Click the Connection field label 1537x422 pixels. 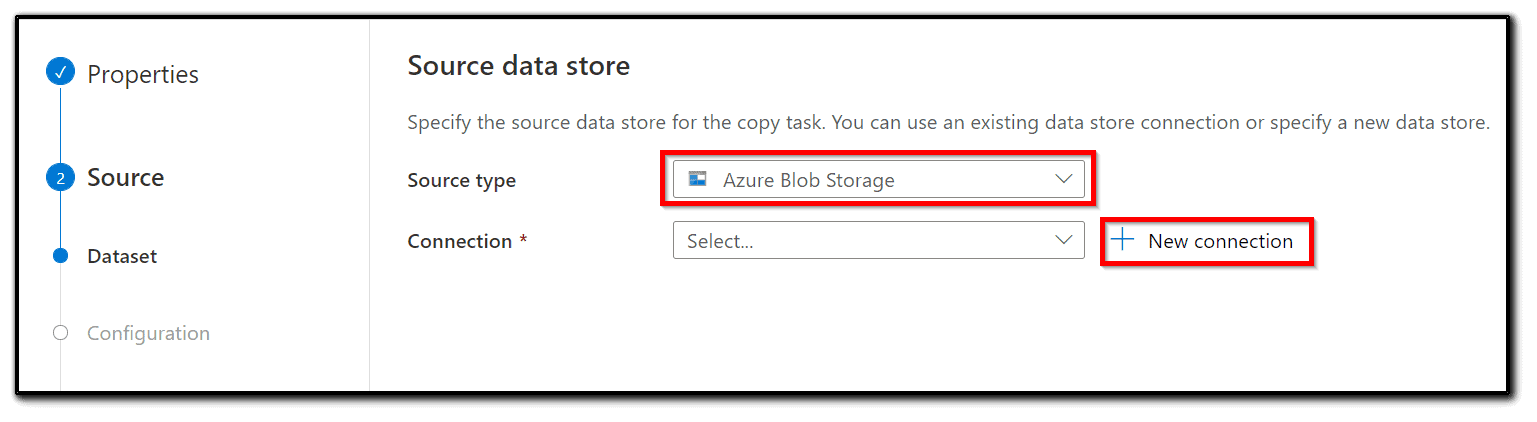(x=467, y=241)
